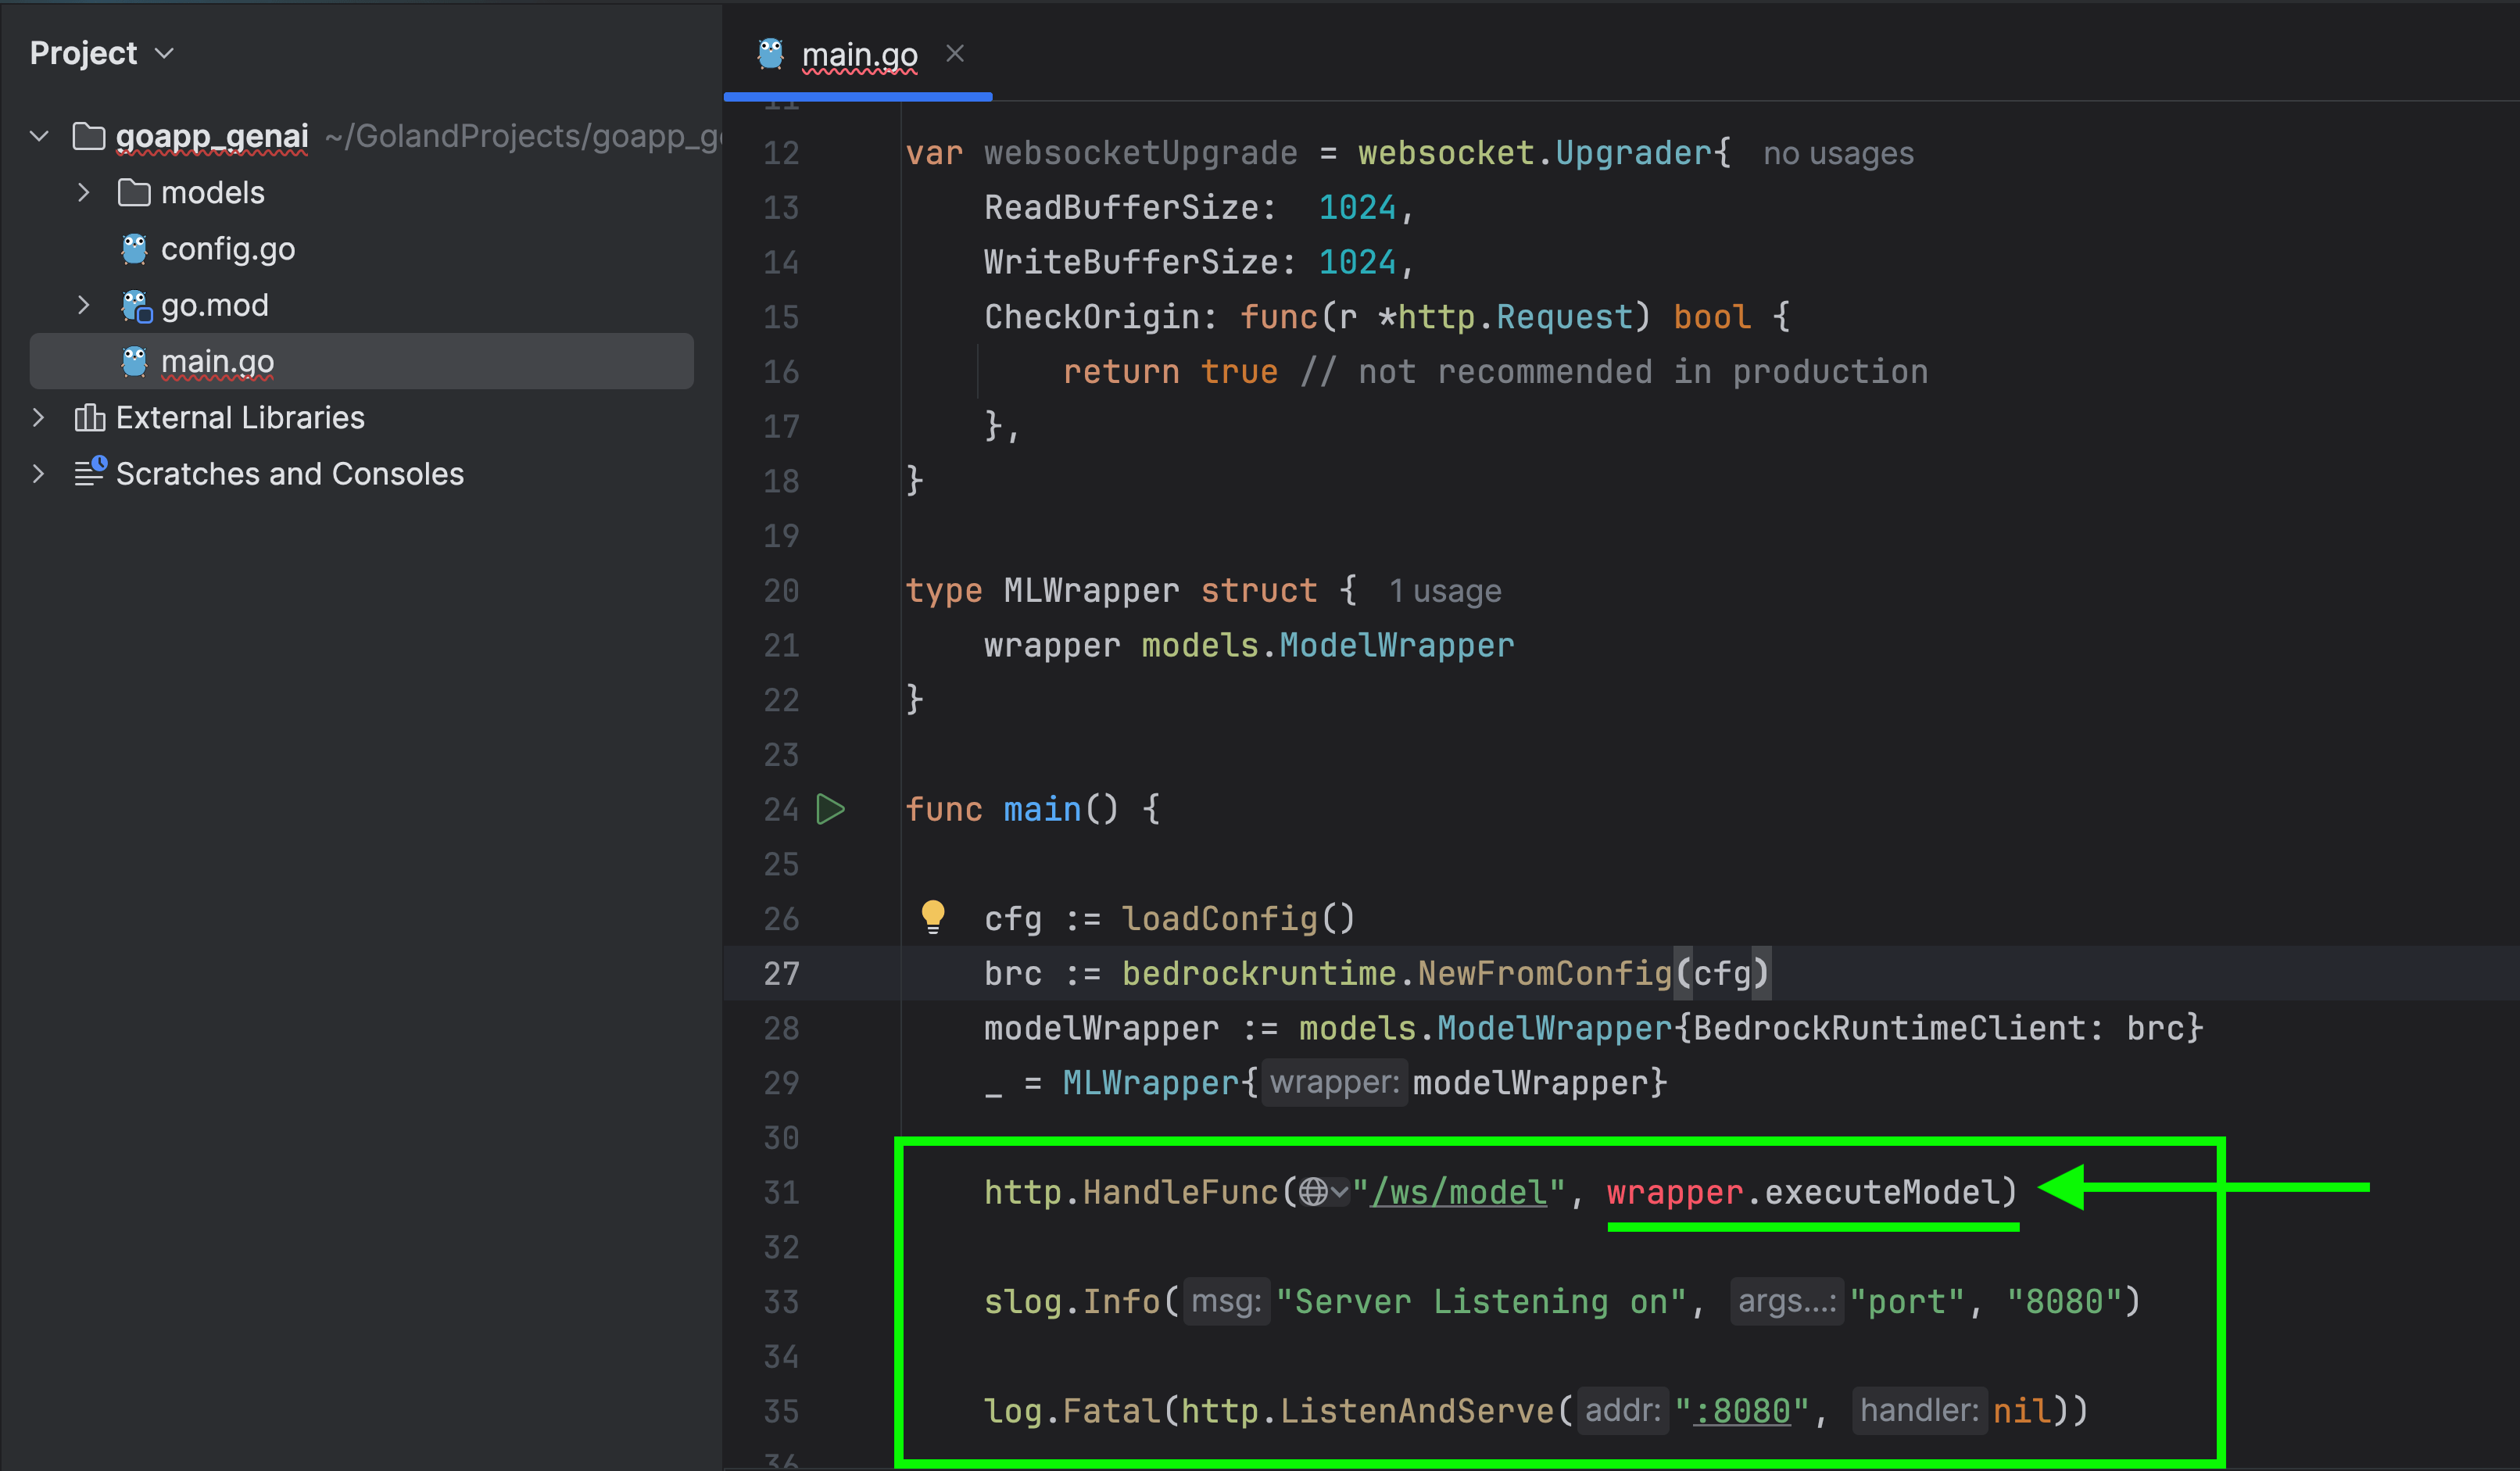Click the "1 usage" hint on MLWrapper

1445,592
